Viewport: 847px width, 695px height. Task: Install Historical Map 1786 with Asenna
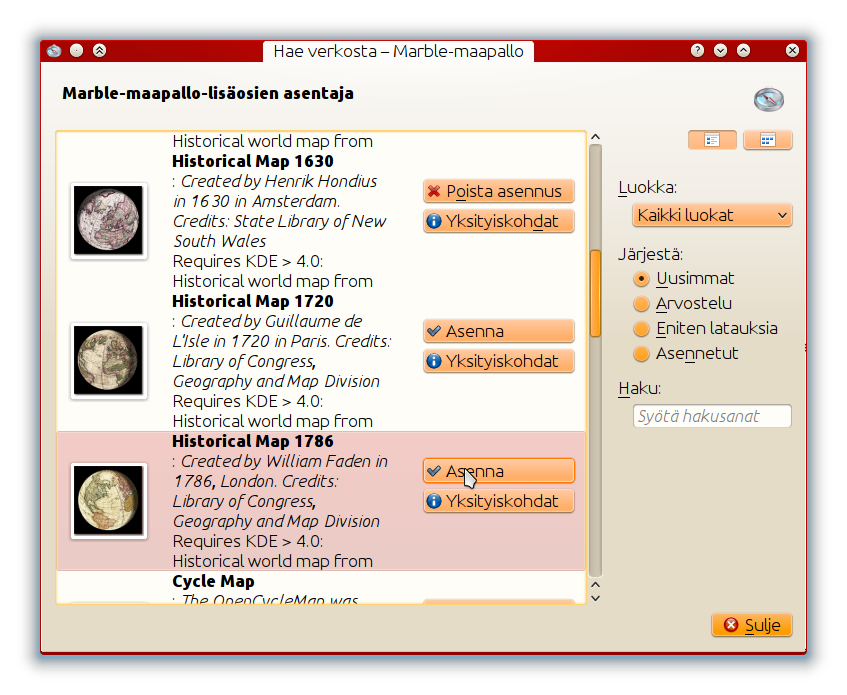pyautogui.click(x=499, y=471)
